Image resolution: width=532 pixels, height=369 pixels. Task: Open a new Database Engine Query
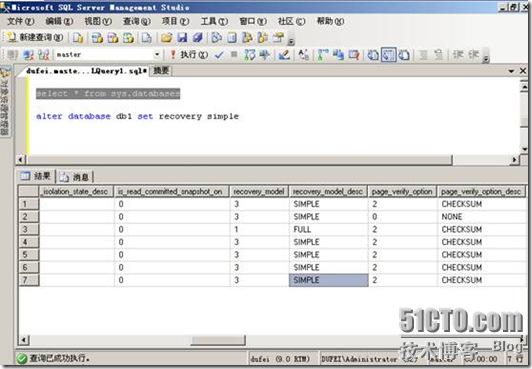[78, 38]
